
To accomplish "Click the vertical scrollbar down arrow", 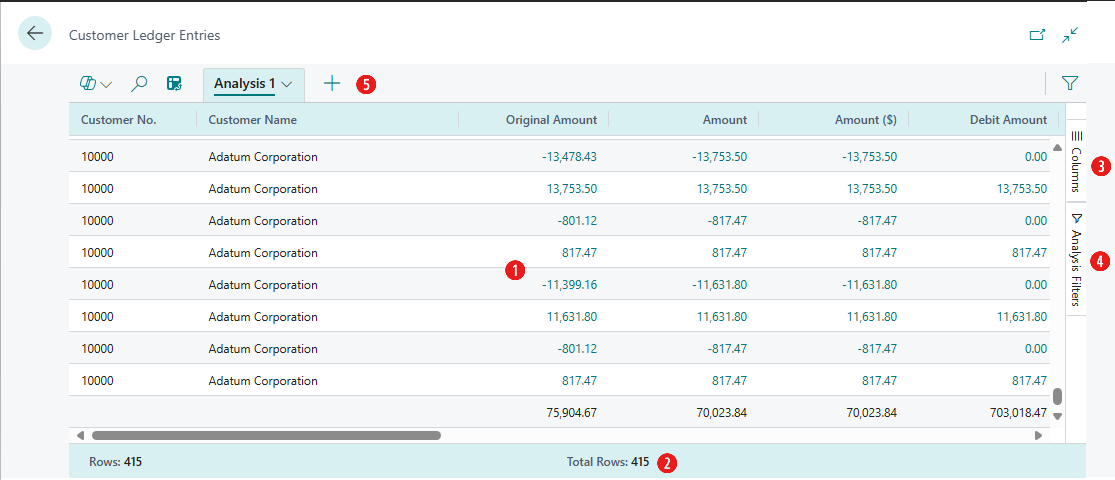I will pos(1057,416).
